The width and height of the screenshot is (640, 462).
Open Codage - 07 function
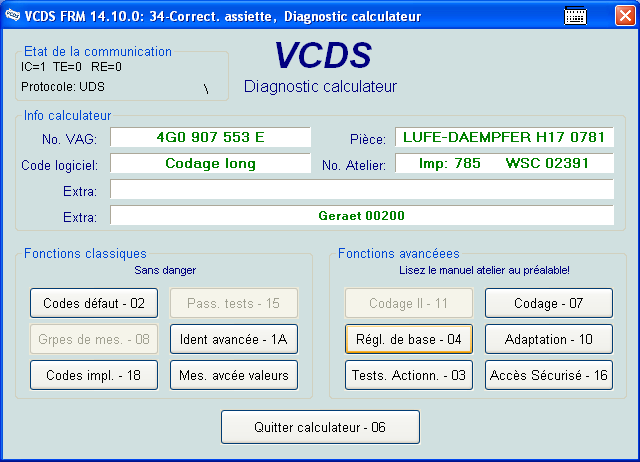coord(549,303)
